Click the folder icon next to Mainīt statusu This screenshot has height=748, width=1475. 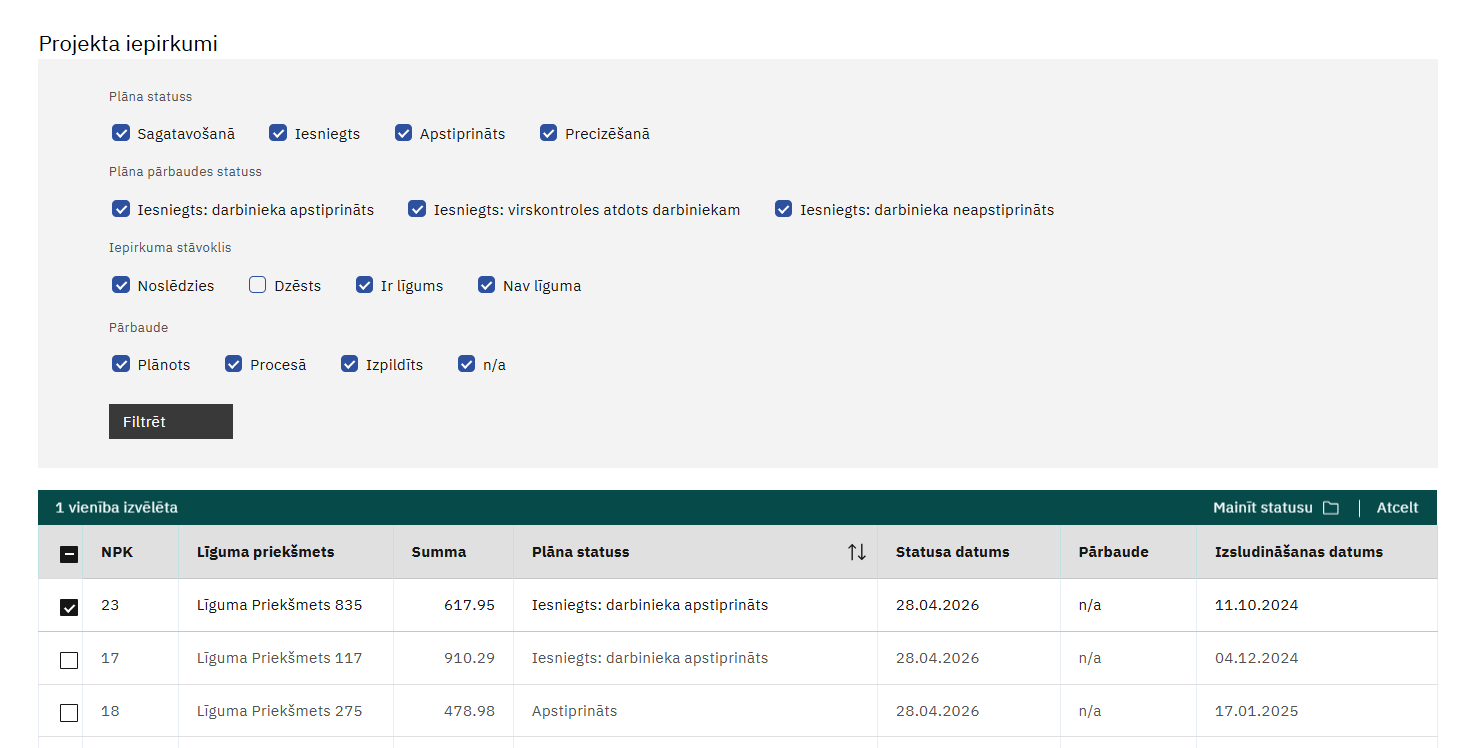click(x=1330, y=508)
